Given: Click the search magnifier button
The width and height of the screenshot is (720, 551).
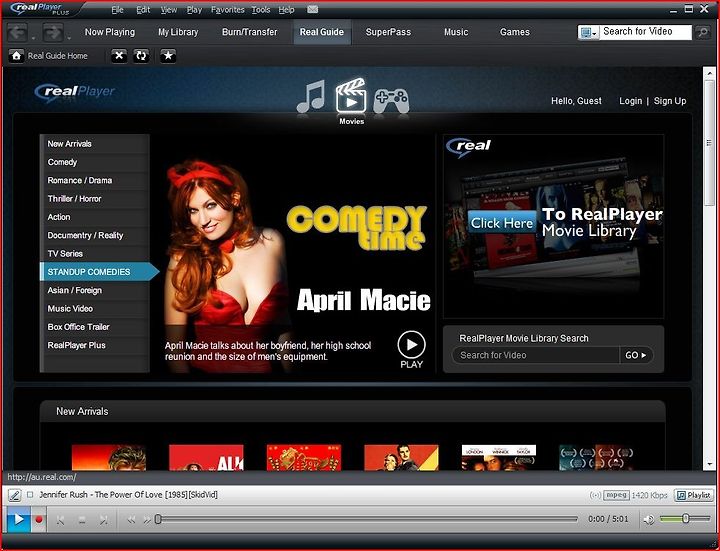Looking at the screenshot, I should click(x=703, y=32).
